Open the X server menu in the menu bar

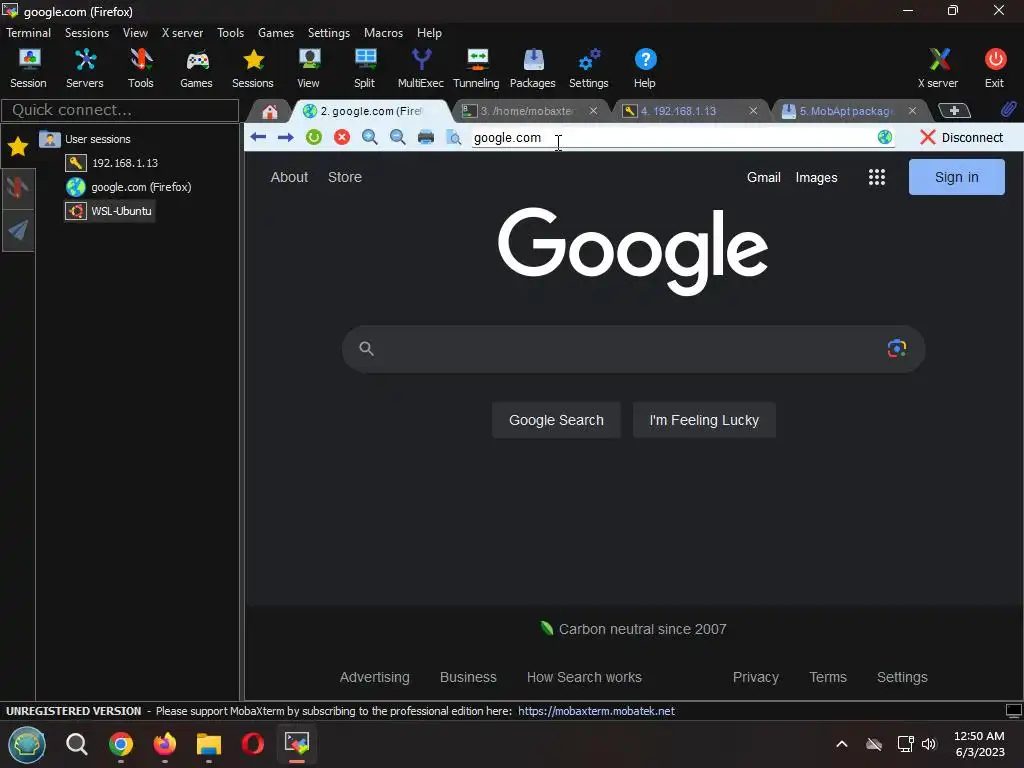point(182,33)
